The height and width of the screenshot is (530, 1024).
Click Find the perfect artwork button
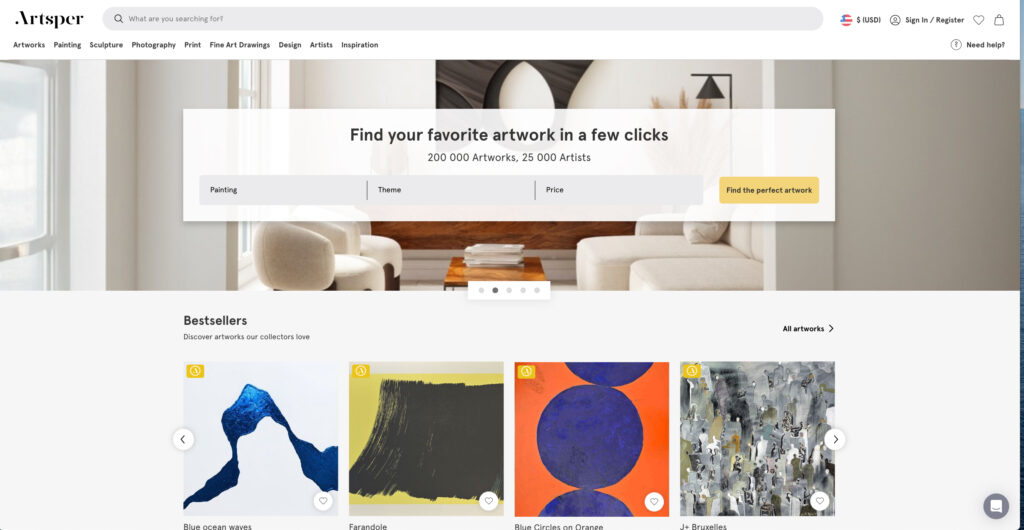769,190
